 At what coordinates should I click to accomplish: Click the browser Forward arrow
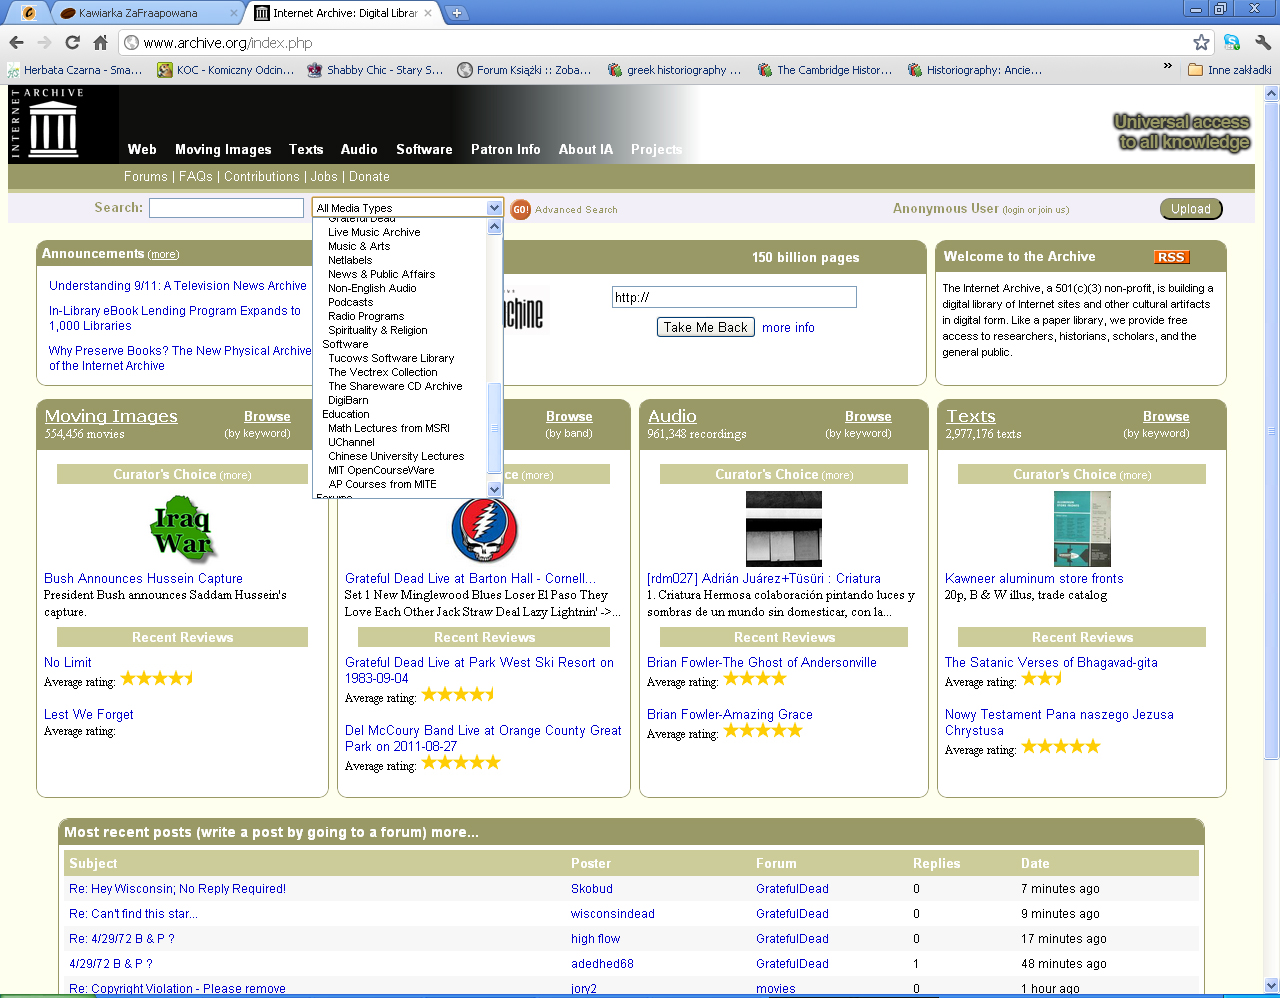[x=44, y=42]
